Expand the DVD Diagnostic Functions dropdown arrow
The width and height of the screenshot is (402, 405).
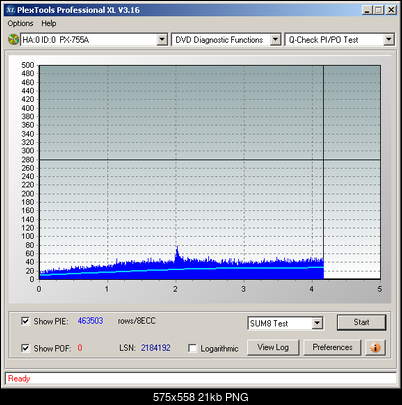[x=275, y=40]
